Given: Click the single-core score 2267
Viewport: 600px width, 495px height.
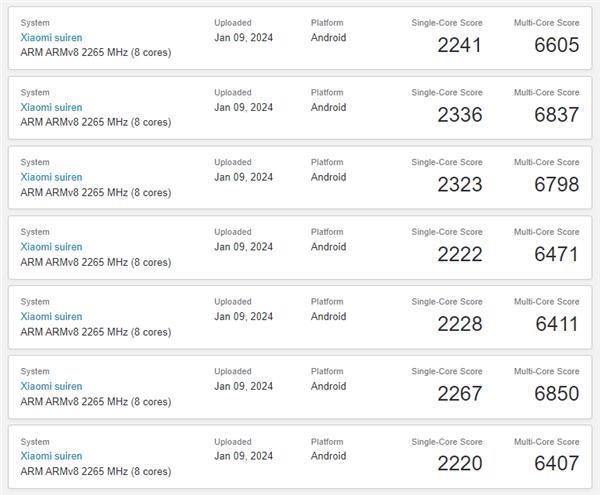Looking at the screenshot, I should point(459,394).
